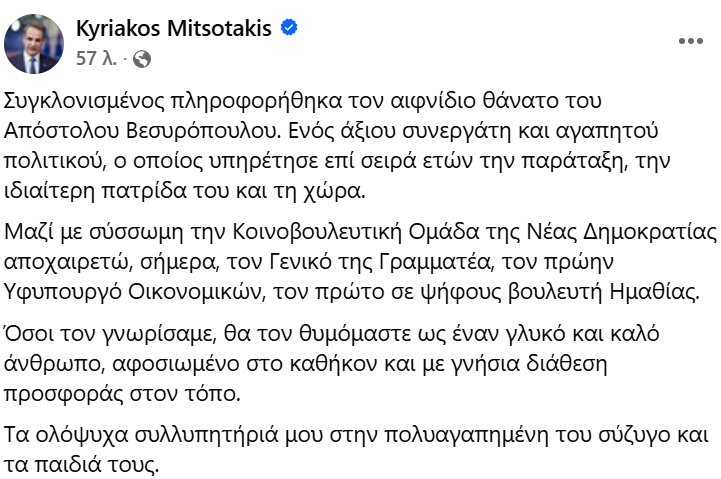Click the words "Υφυπουργό Οικονομικών"
The height and width of the screenshot is (479, 721).
pos(133,292)
